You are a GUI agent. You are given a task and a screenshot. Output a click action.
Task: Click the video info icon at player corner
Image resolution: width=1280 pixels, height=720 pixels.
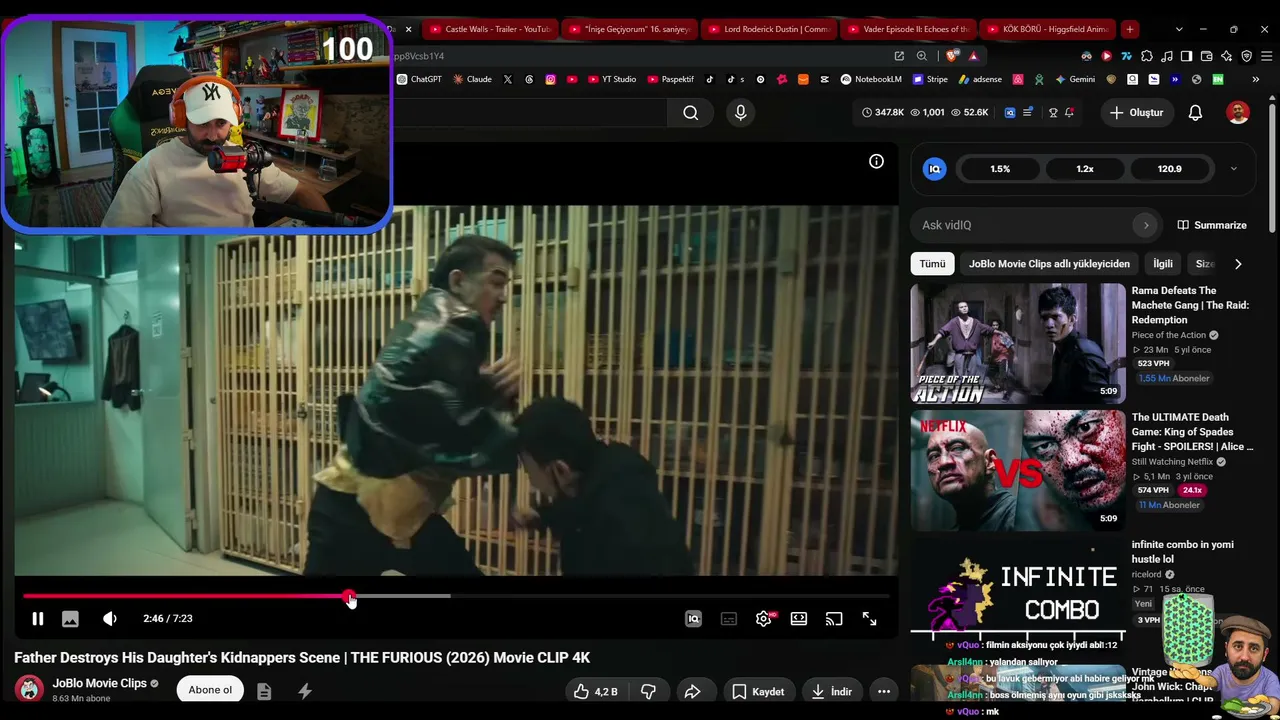(876, 161)
